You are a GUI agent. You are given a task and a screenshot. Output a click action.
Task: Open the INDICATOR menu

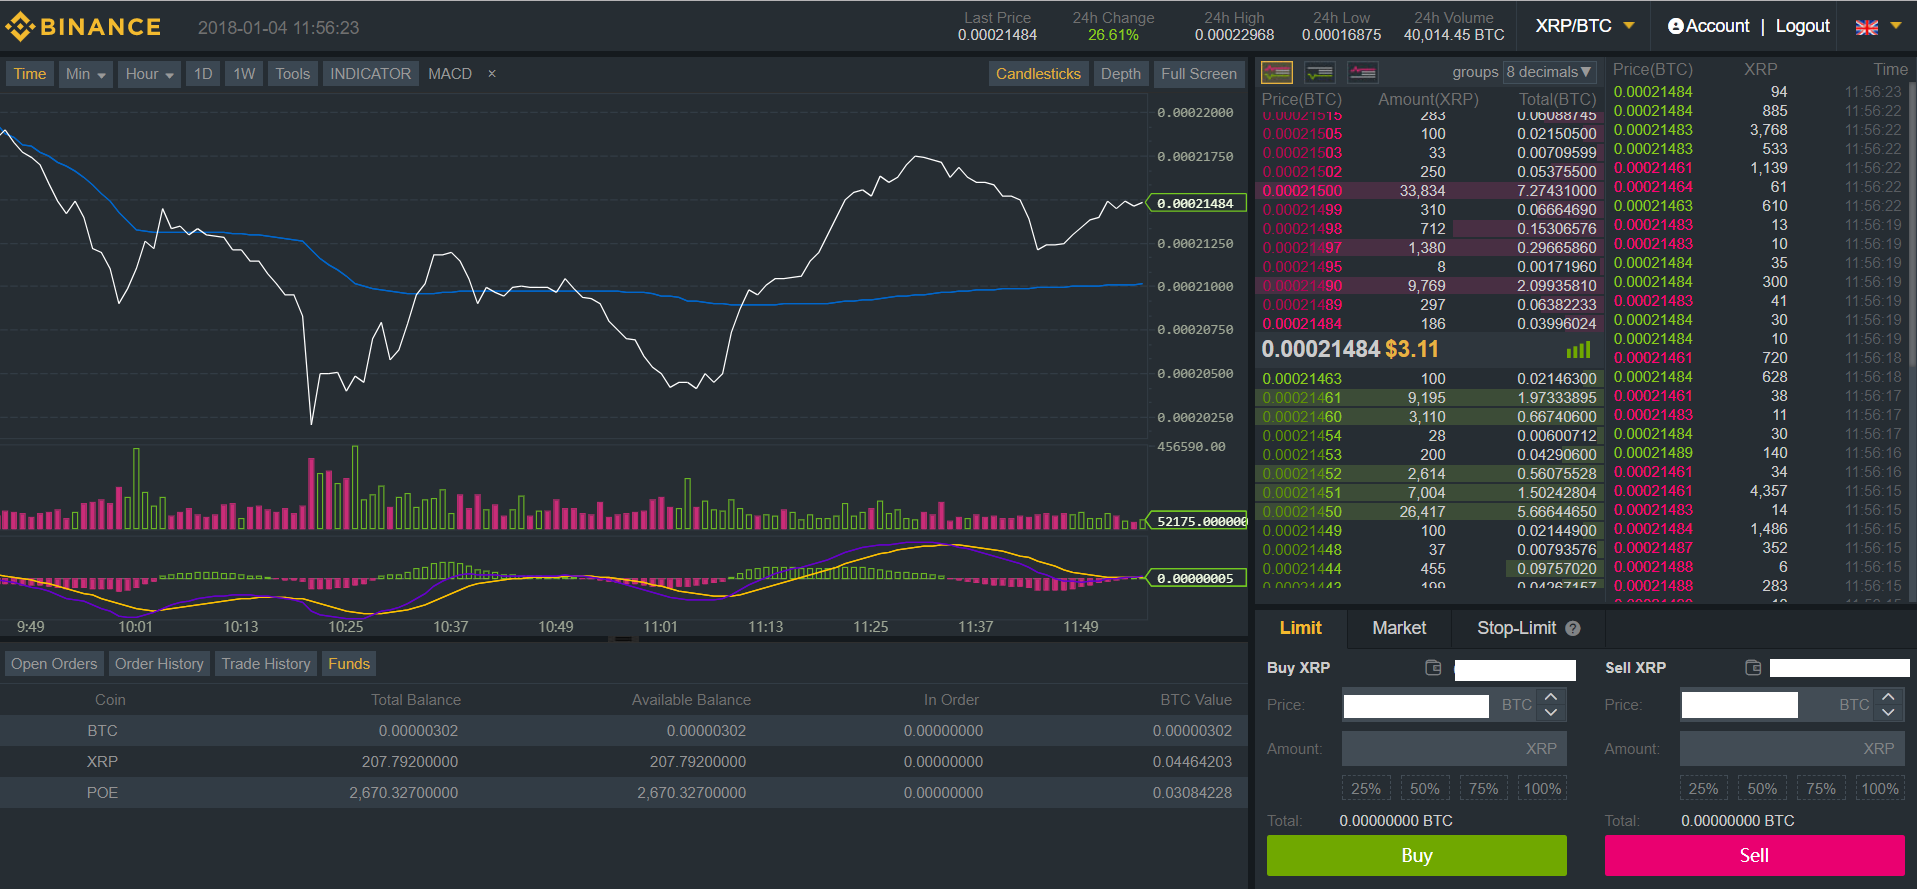[370, 74]
